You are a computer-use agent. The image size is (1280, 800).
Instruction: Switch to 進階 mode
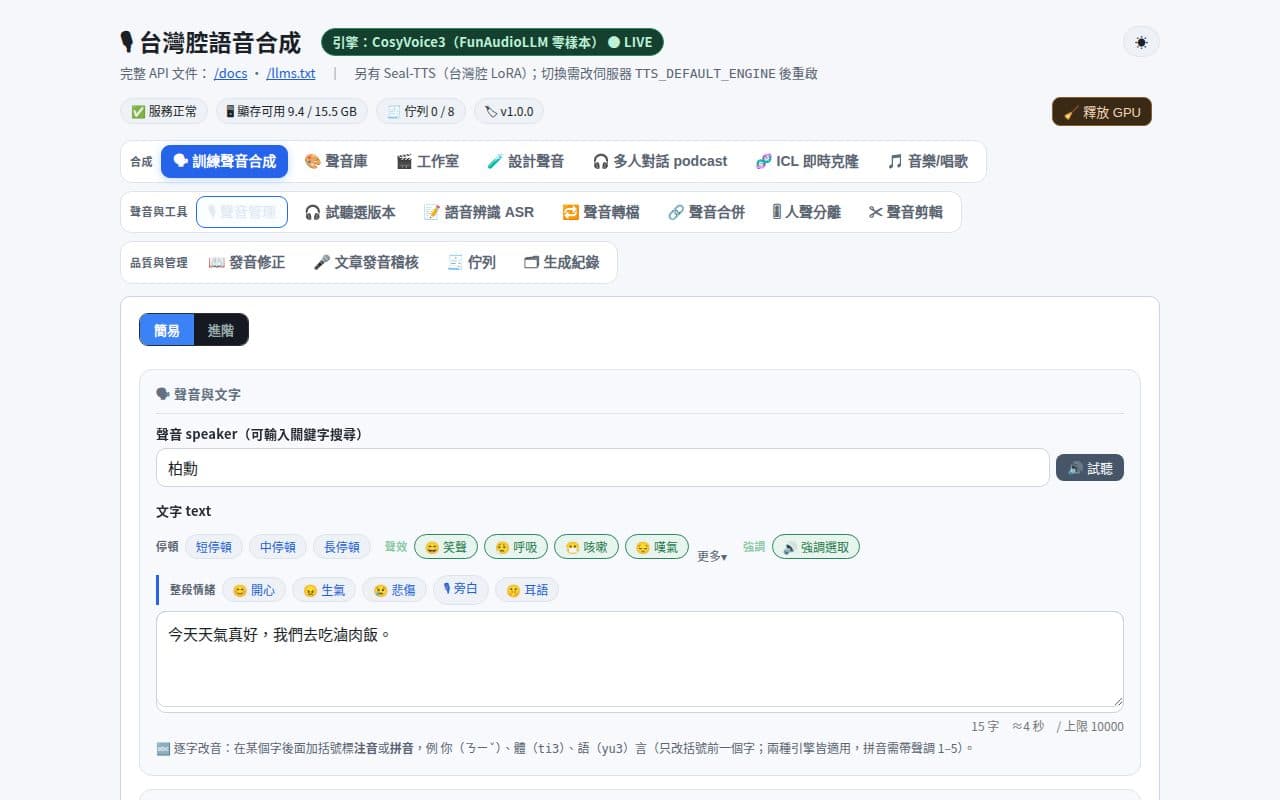pyautogui.click(x=221, y=330)
